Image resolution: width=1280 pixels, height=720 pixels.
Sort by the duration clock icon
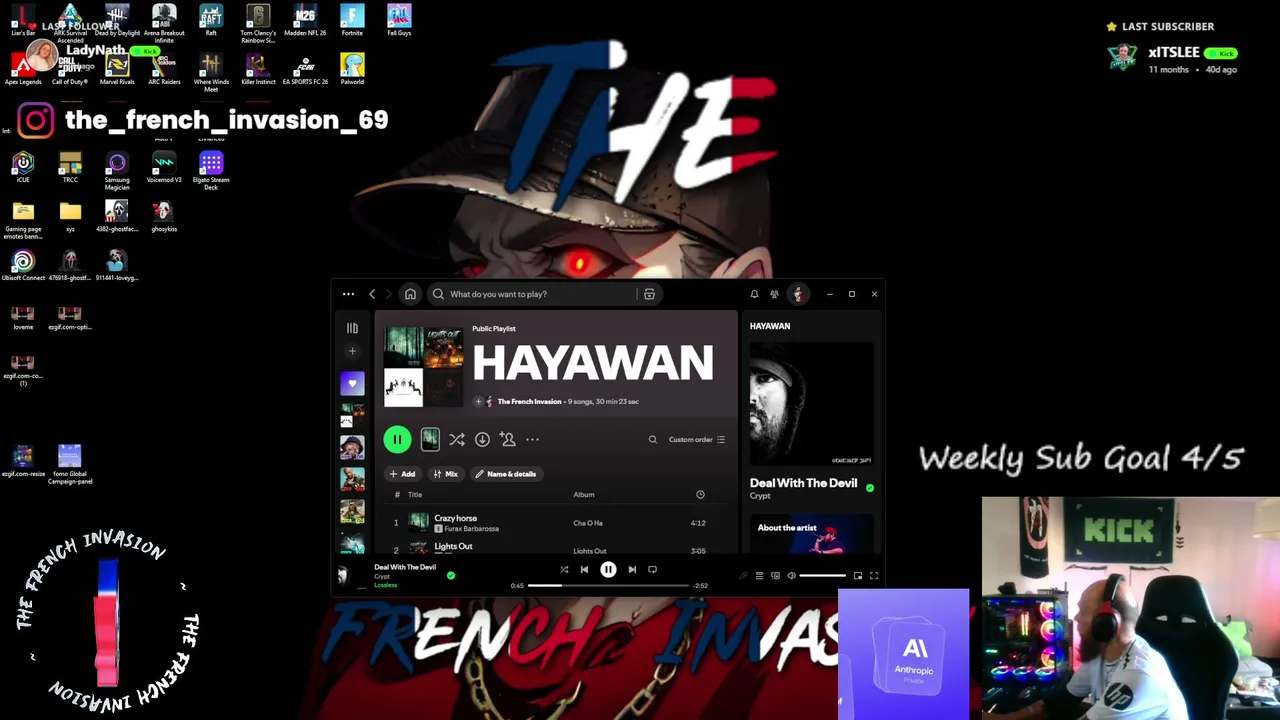(700, 494)
